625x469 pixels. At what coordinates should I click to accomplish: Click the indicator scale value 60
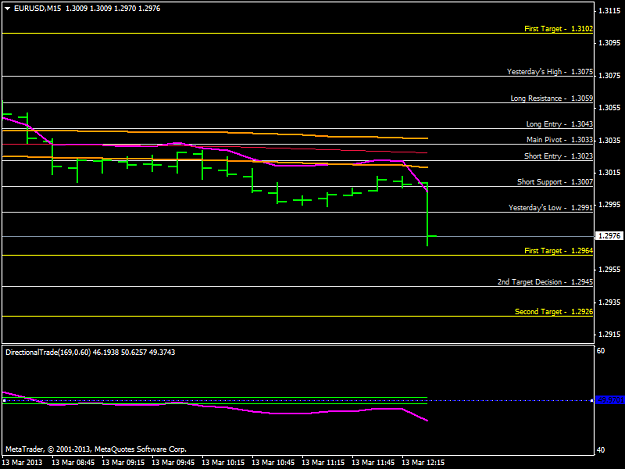point(601,351)
